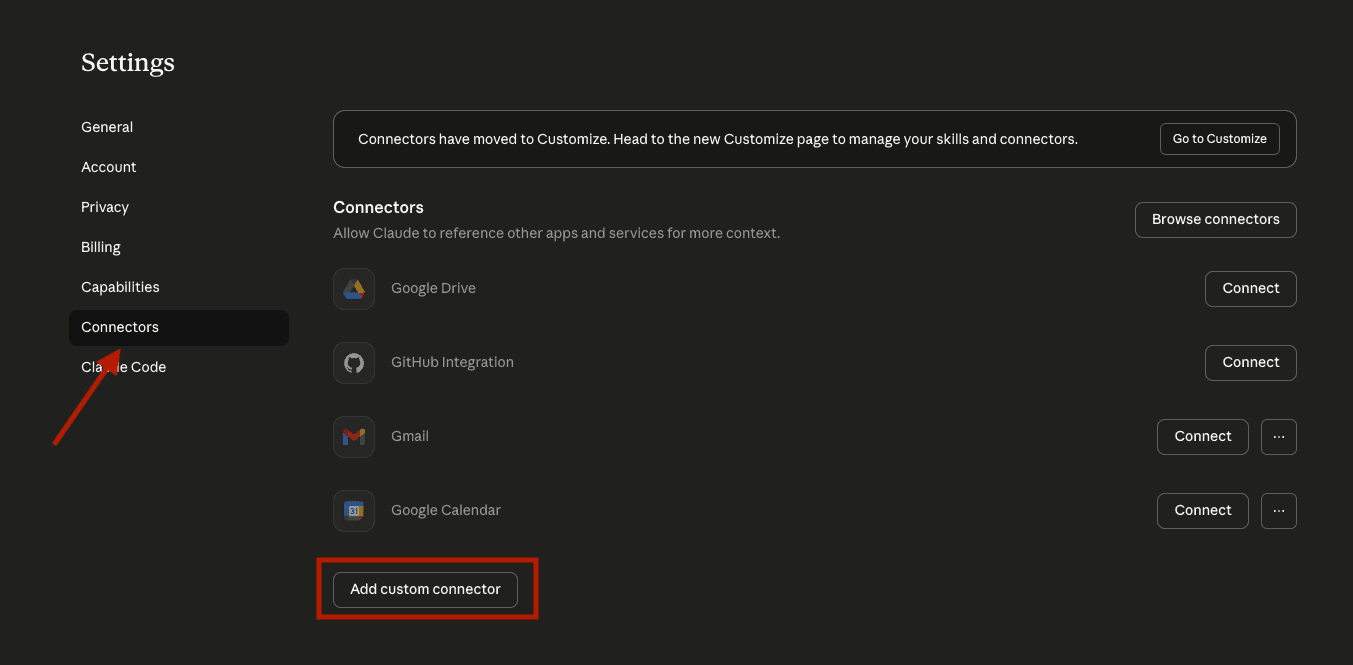This screenshot has width=1353, height=665.
Task: Switch to the Account settings section
Action: coord(108,167)
